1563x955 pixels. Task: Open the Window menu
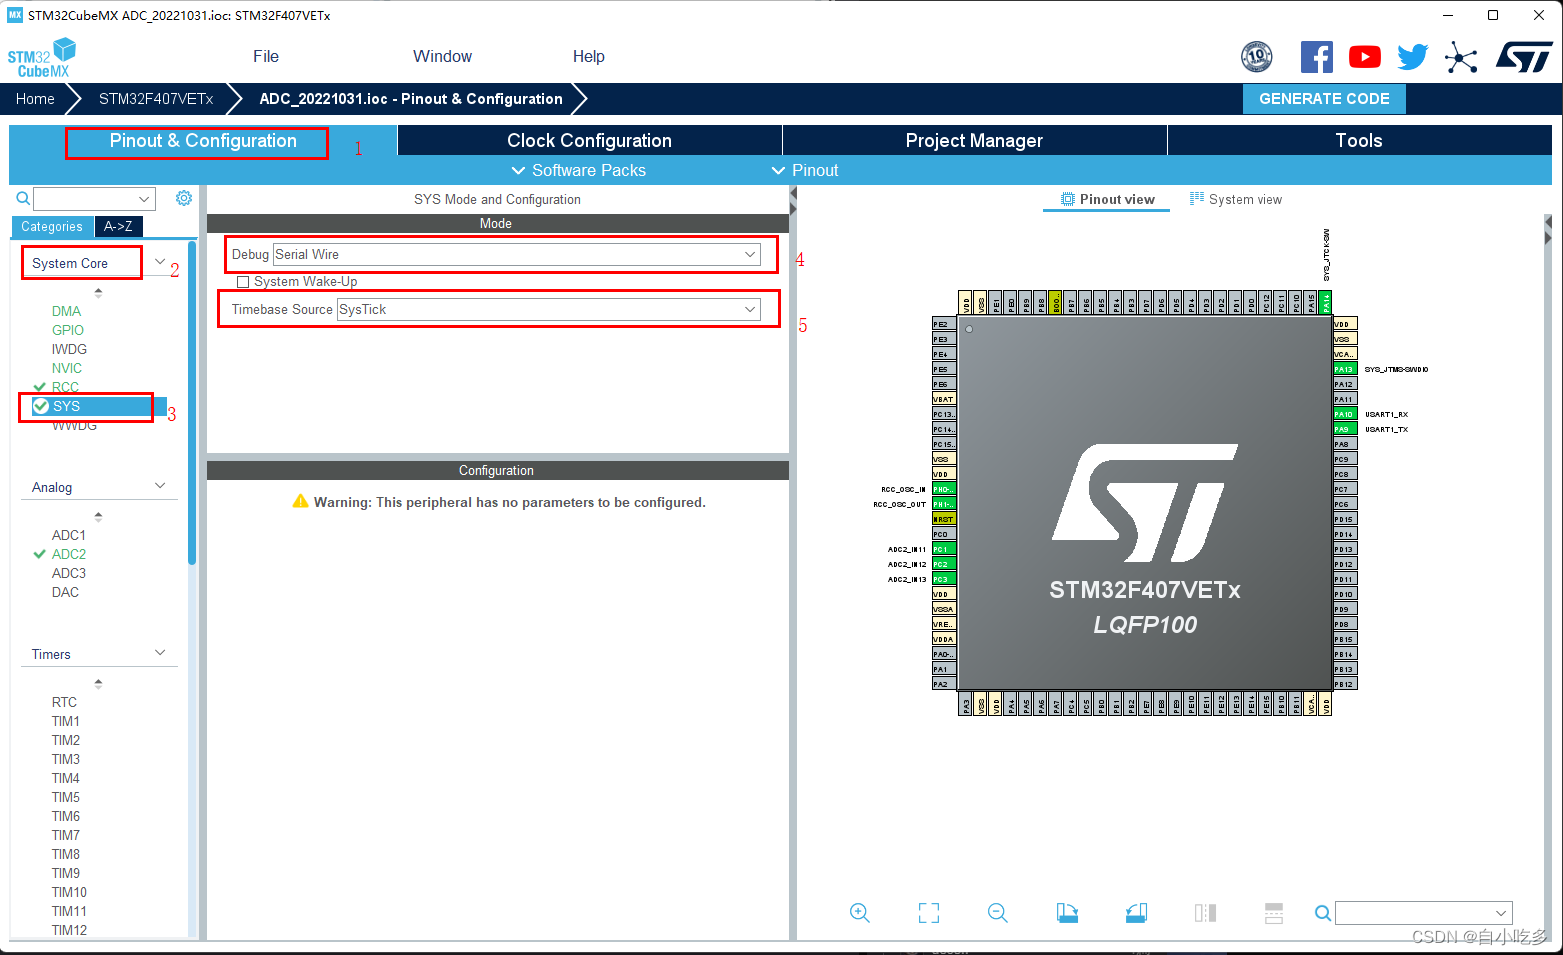442,57
